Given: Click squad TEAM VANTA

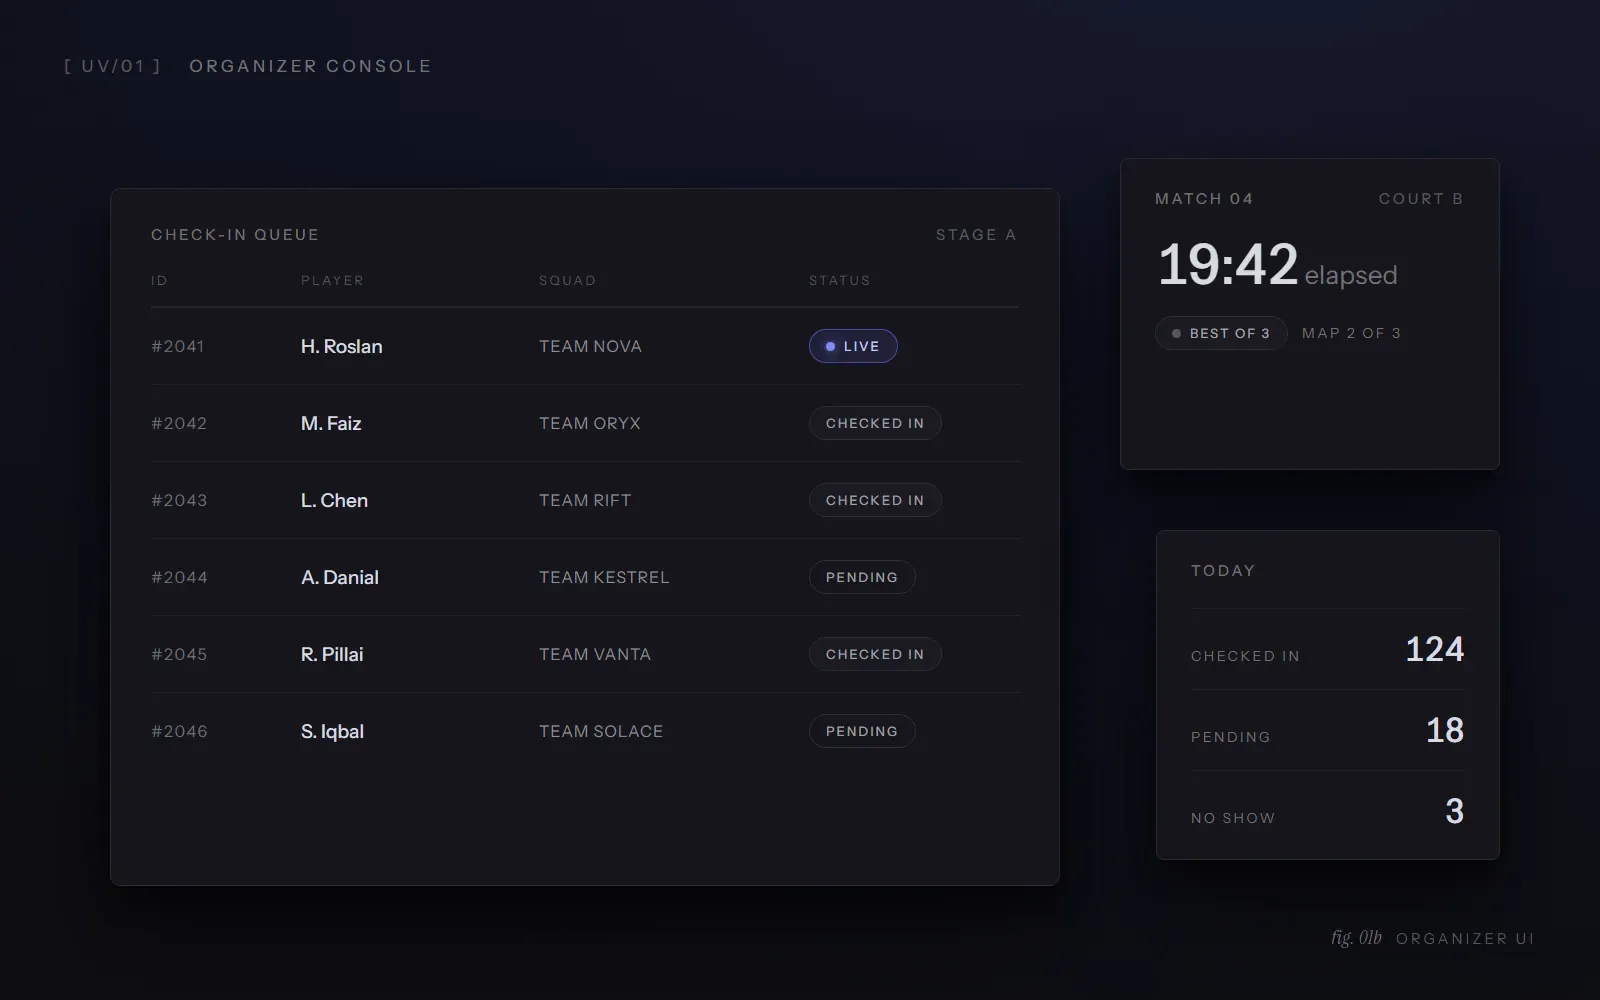Looking at the screenshot, I should pyautogui.click(x=595, y=654).
